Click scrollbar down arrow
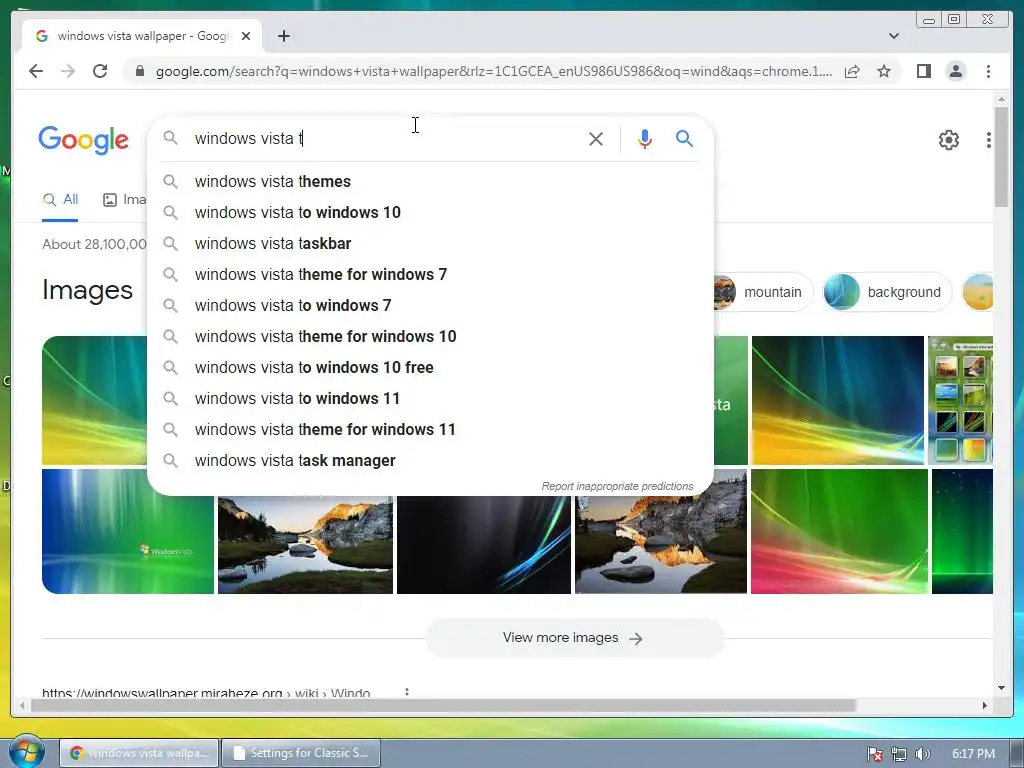 (1001, 688)
